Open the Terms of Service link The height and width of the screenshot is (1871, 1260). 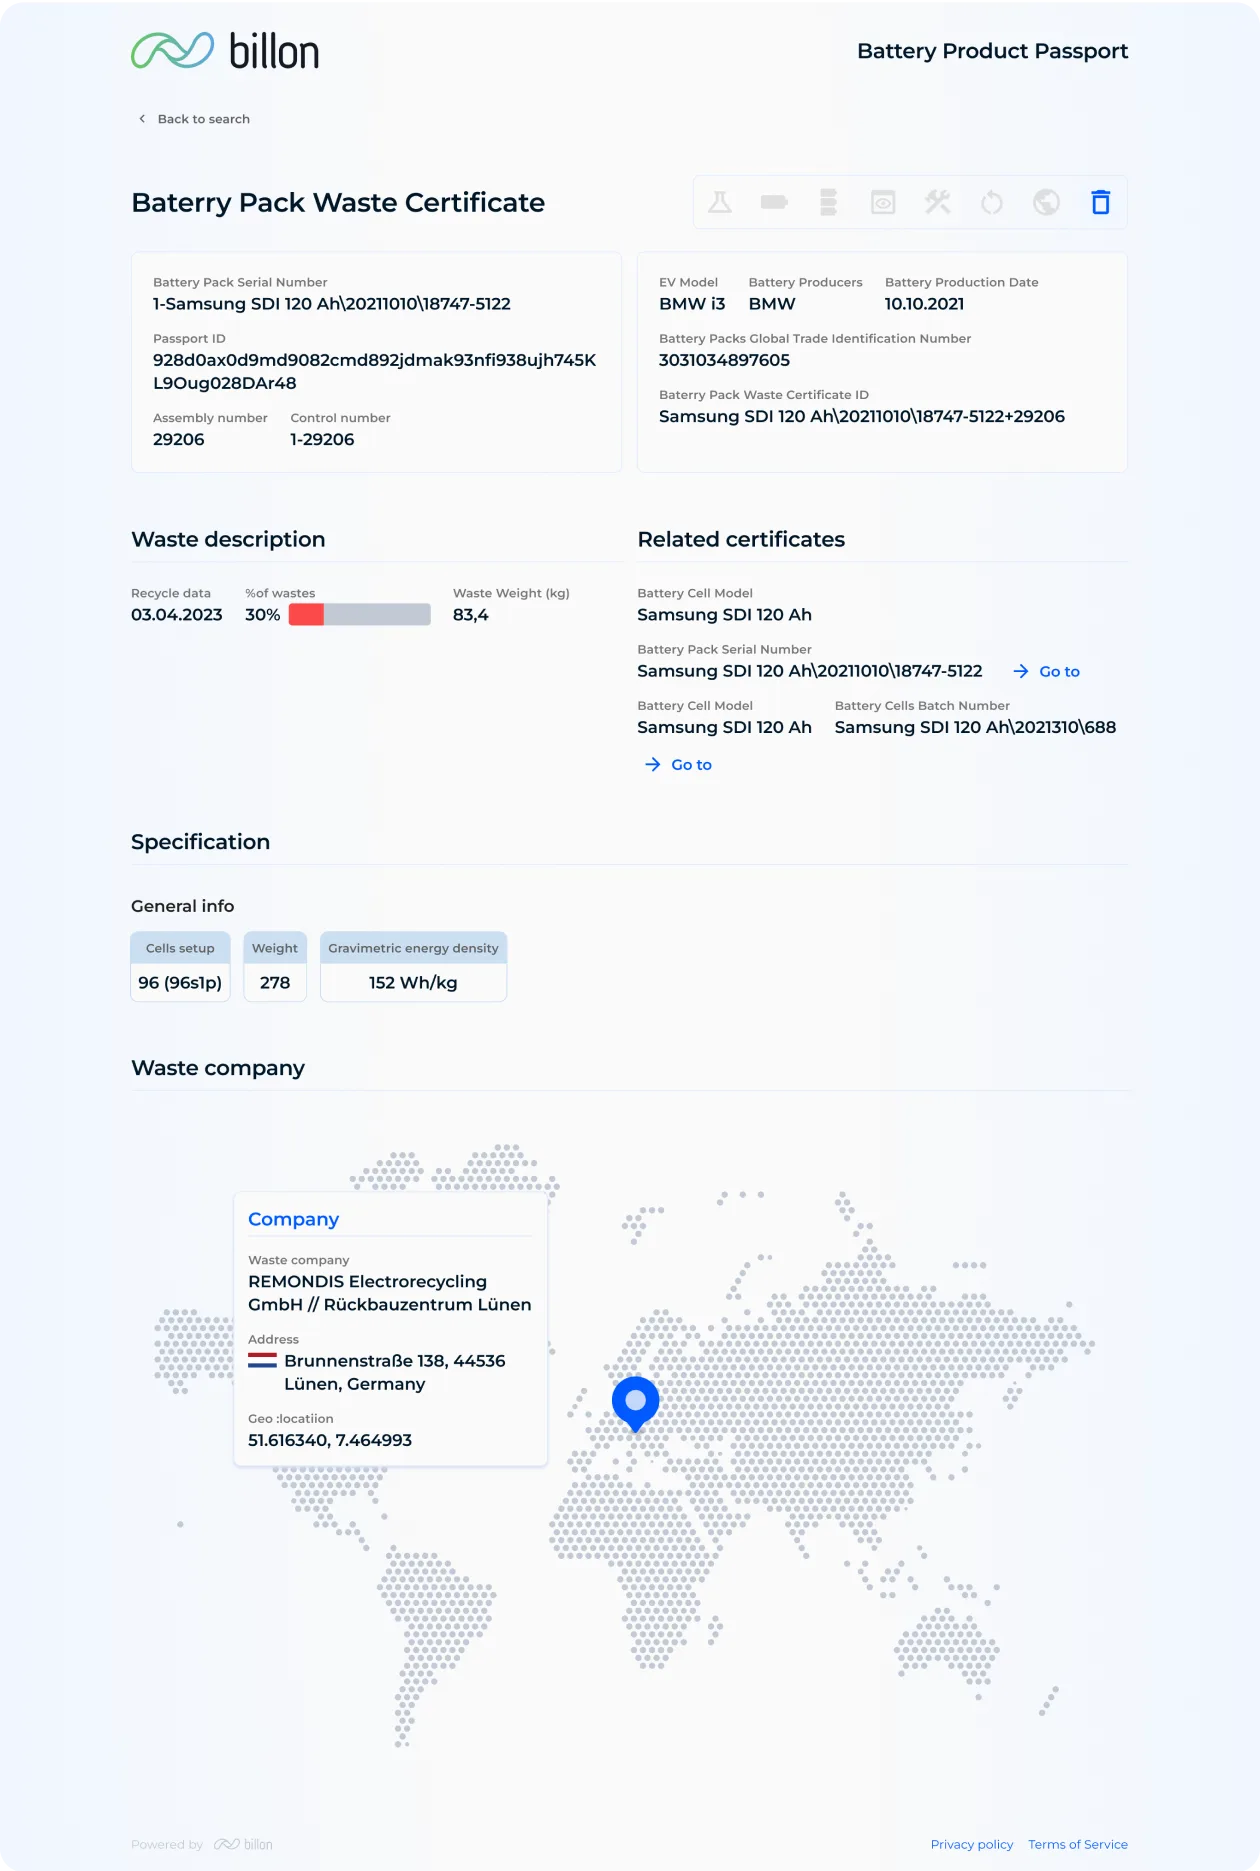pos(1078,1845)
